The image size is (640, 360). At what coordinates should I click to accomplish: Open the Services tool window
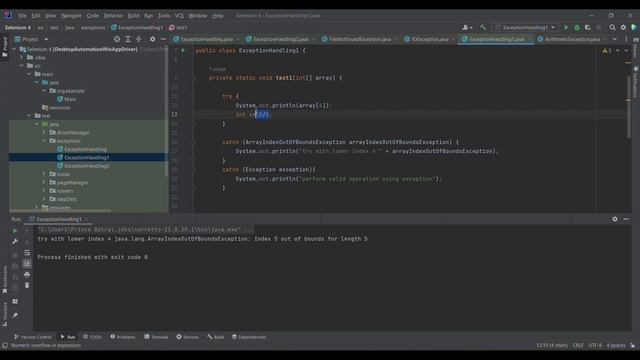(x=188, y=337)
